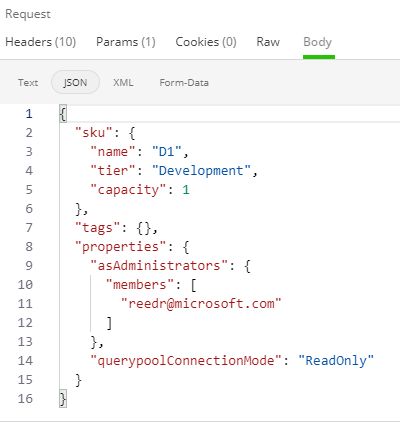Click the "Development" value
This screenshot has width=400, height=422.
(x=201, y=171)
